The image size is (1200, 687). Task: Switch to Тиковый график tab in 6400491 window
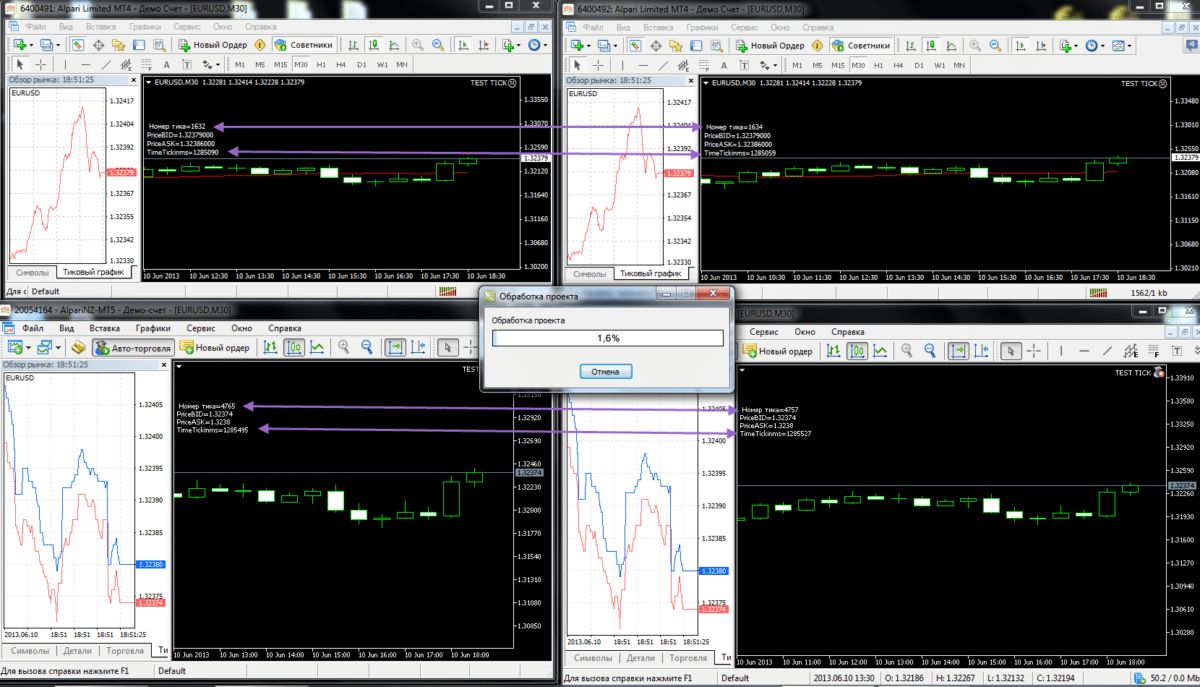coord(93,272)
